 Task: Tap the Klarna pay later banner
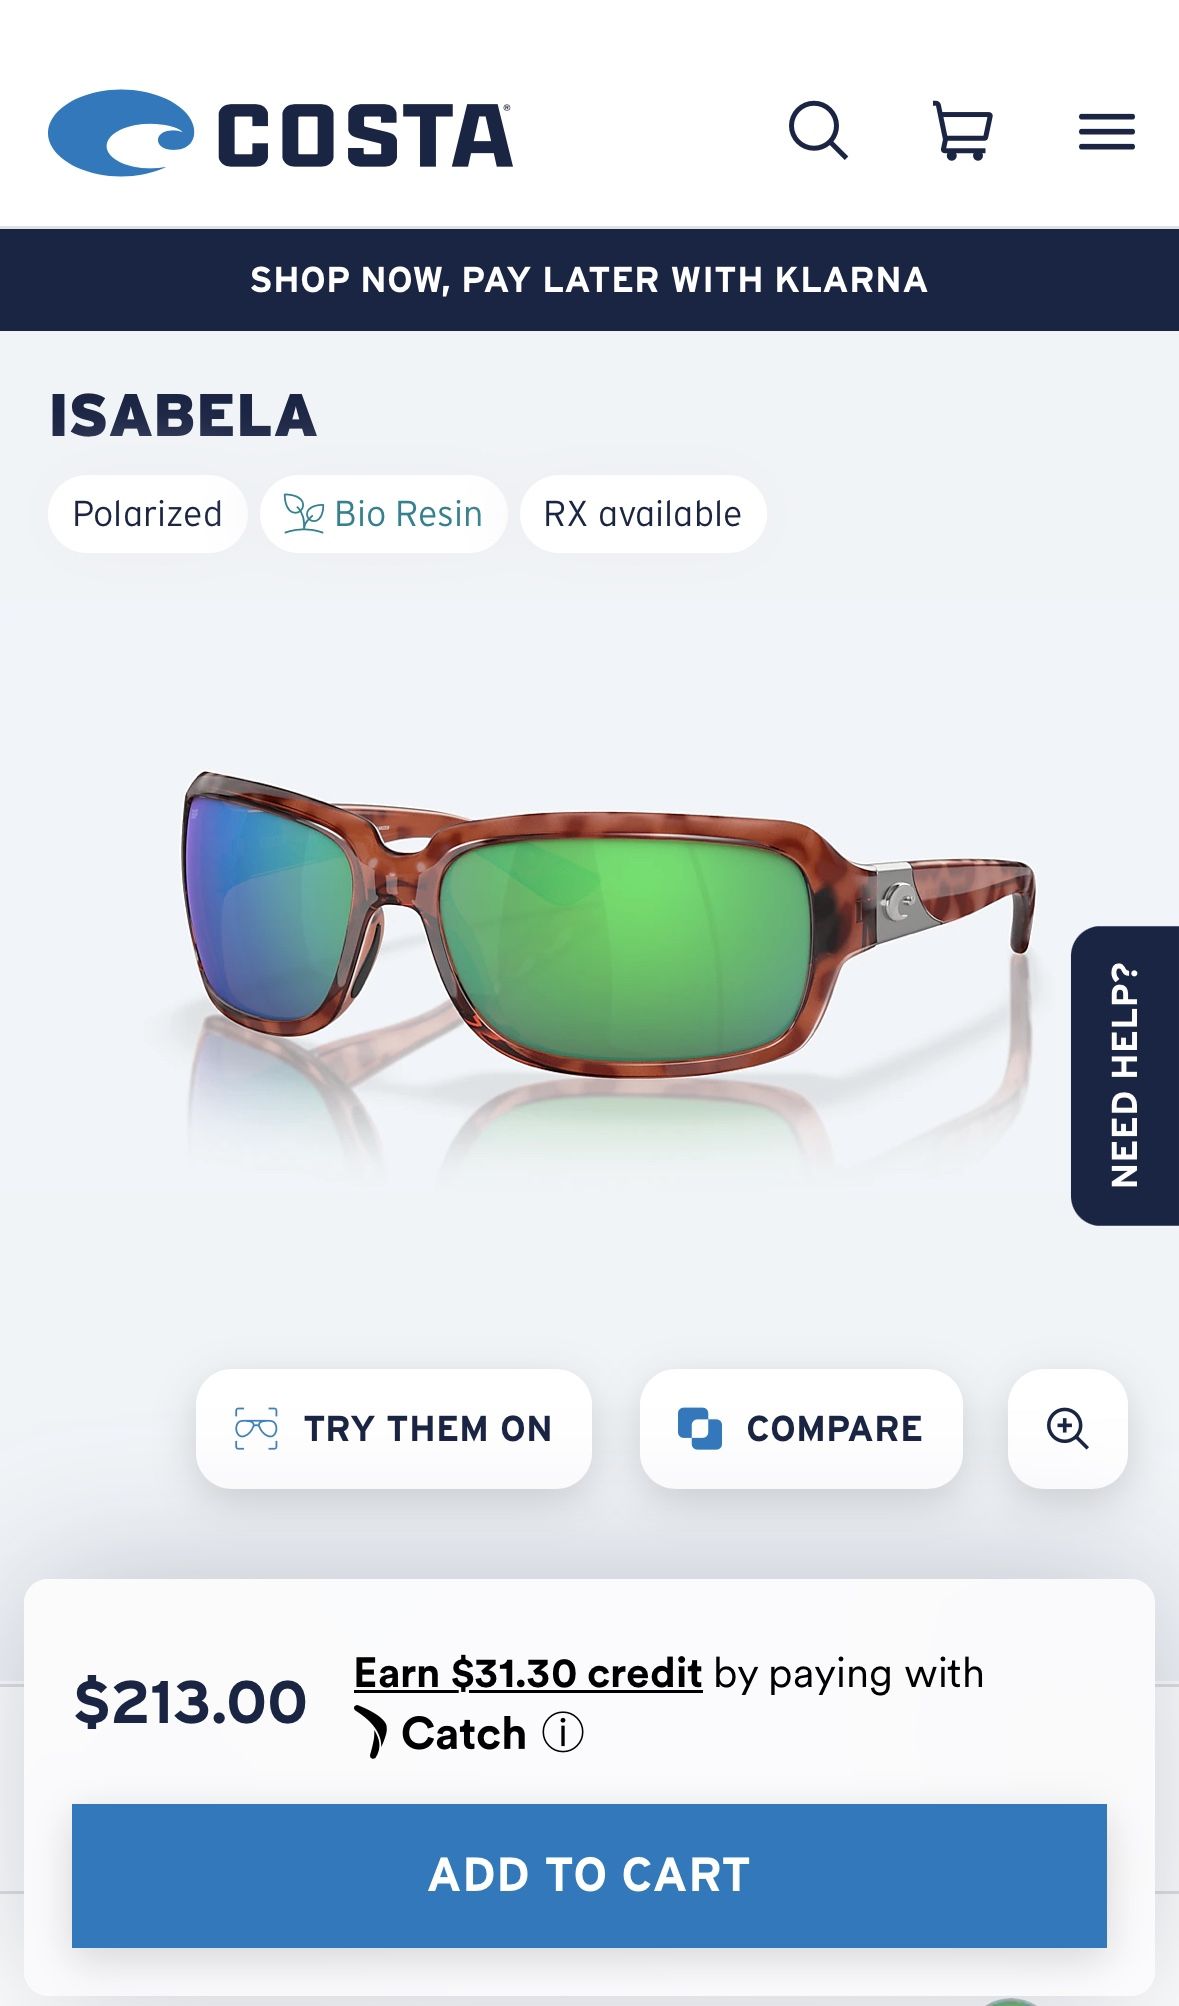[589, 280]
